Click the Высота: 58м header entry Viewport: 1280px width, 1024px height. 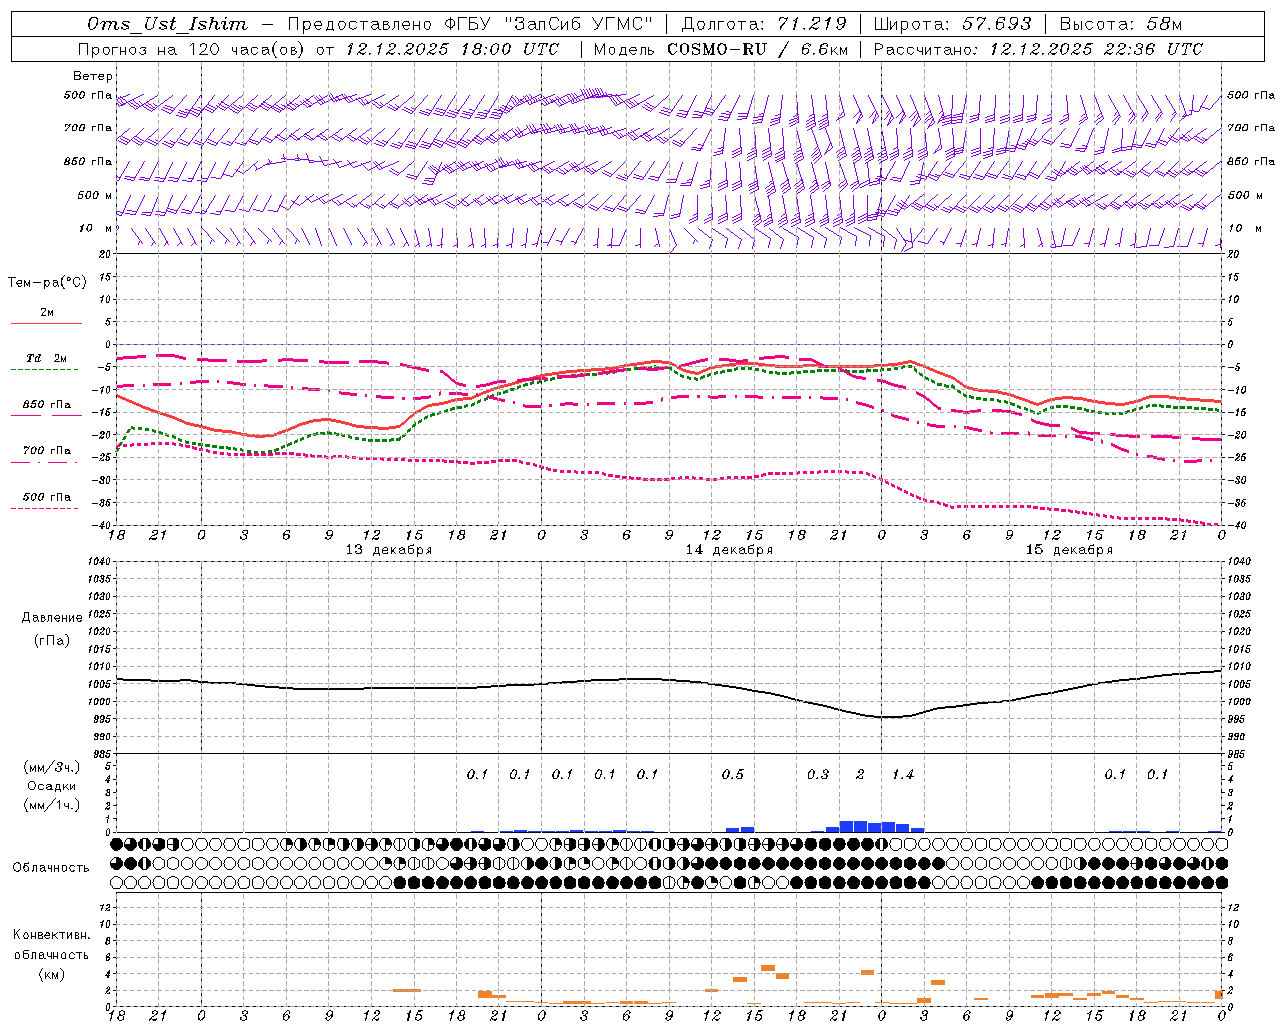(1121, 24)
